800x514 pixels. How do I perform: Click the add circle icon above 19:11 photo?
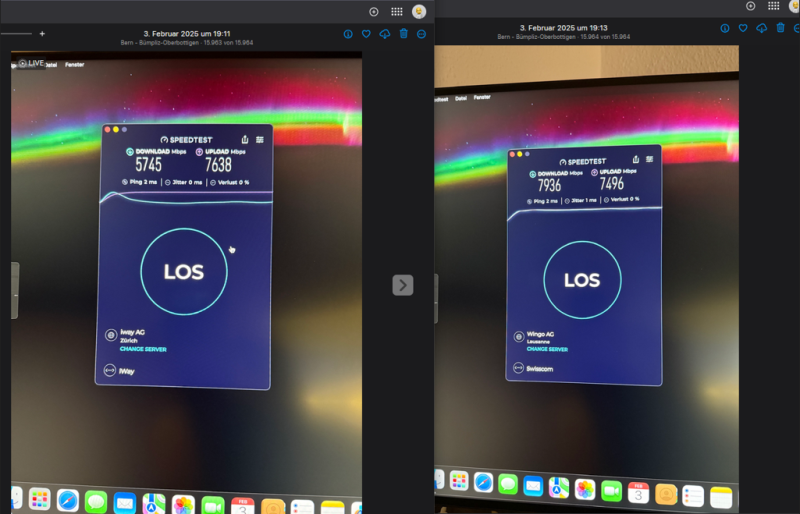(374, 11)
